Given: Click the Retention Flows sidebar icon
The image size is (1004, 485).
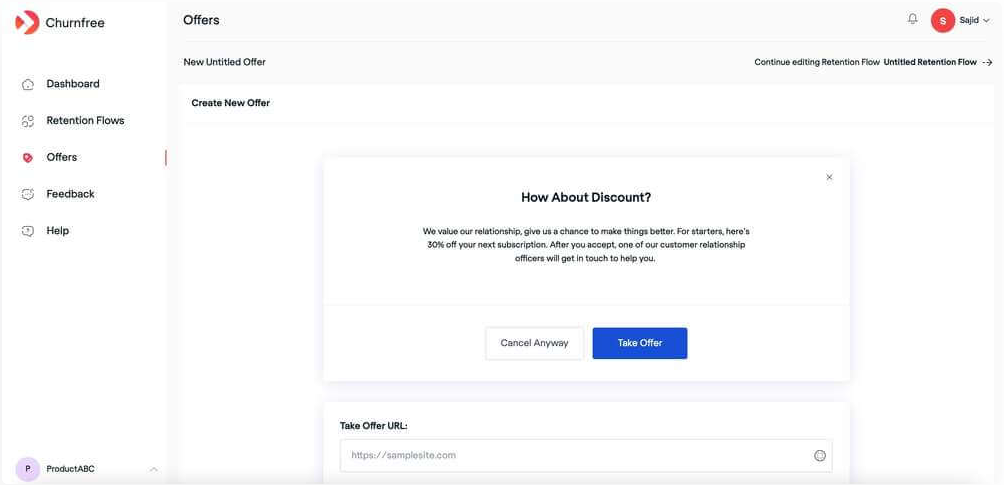Looking at the screenshot, I should click(x=28, y=121).
